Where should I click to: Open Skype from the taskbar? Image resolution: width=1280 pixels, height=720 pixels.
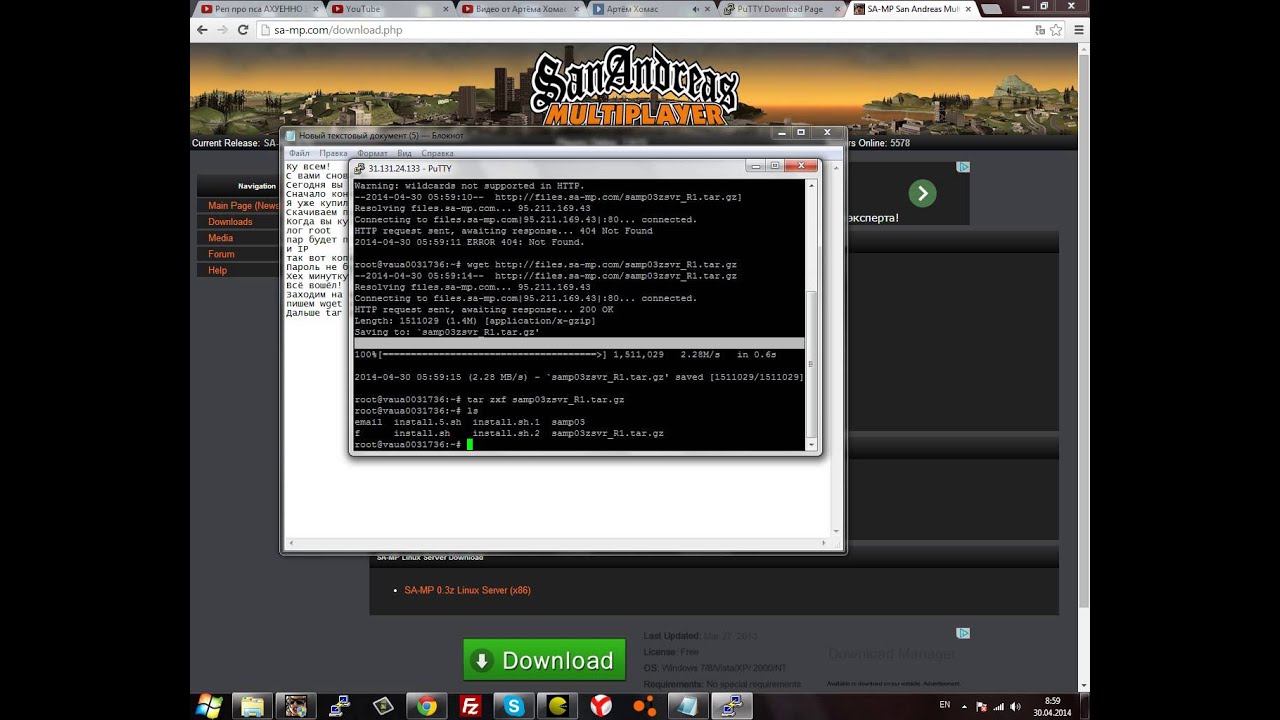tap(514, 706)
